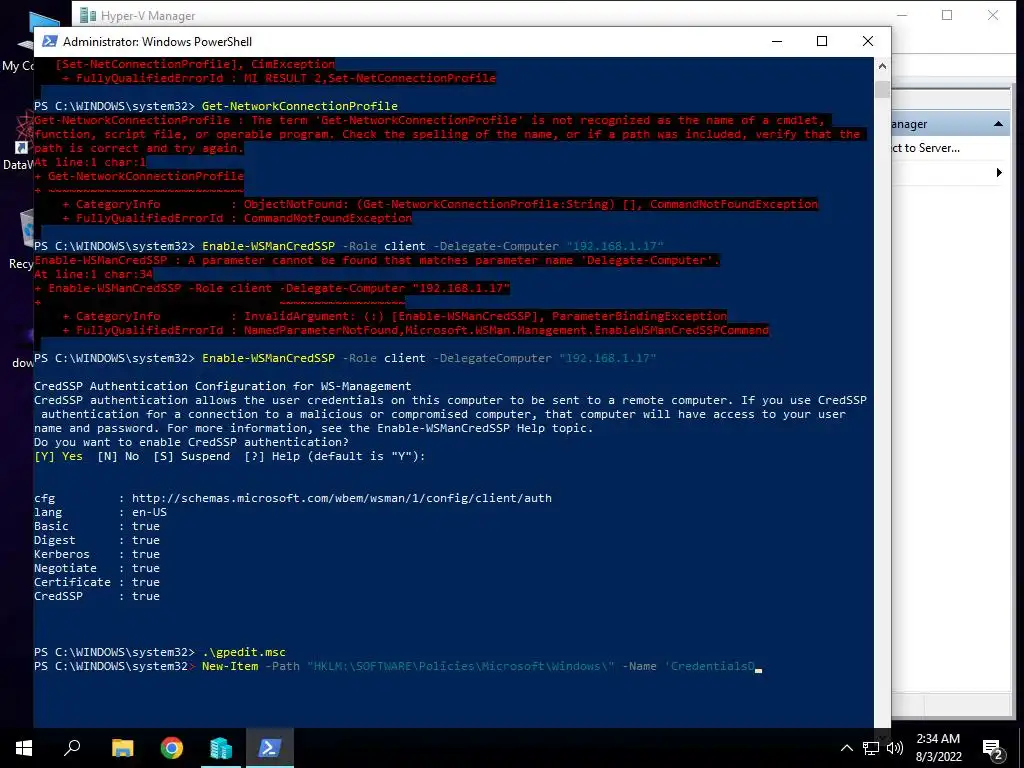Click 'lang : en-US' output line
This screenshot has width=1024, height=768.
point(101,512)
